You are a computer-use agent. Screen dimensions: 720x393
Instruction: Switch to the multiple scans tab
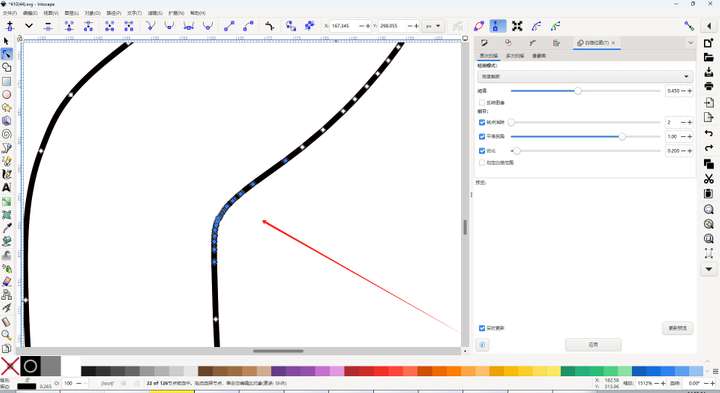pos(514,56)
